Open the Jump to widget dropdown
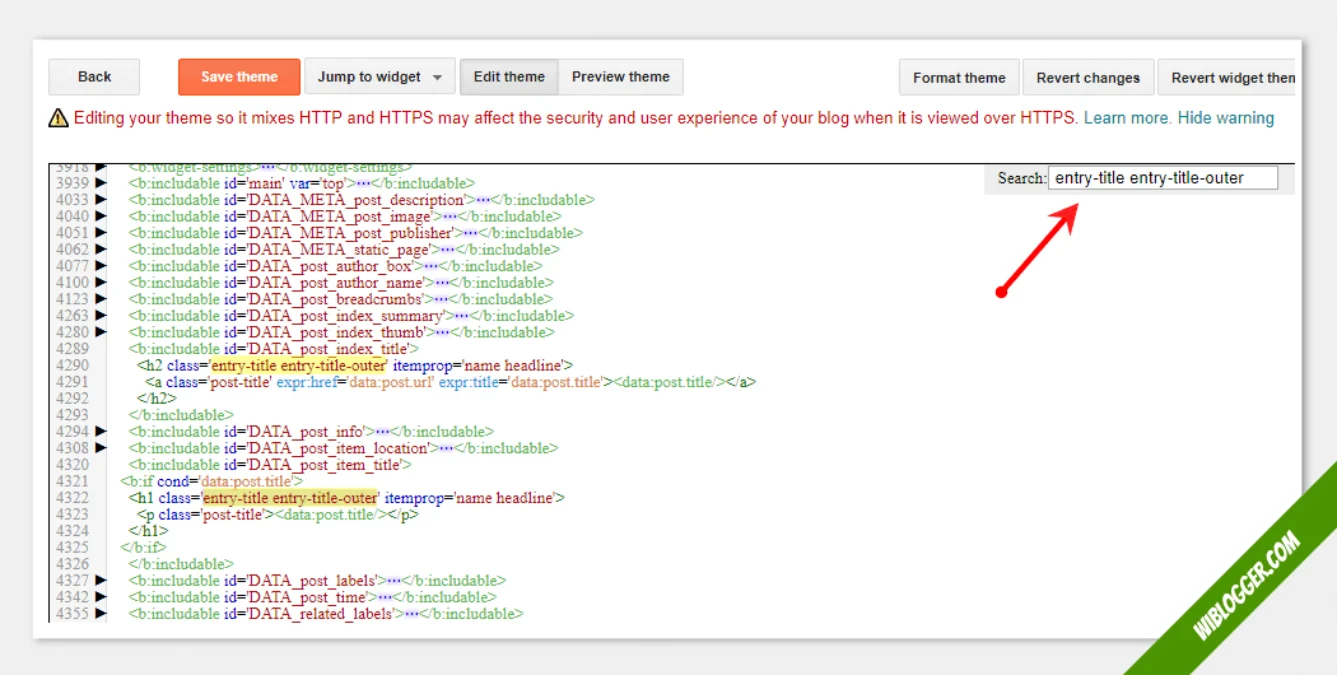 (379, 77)
